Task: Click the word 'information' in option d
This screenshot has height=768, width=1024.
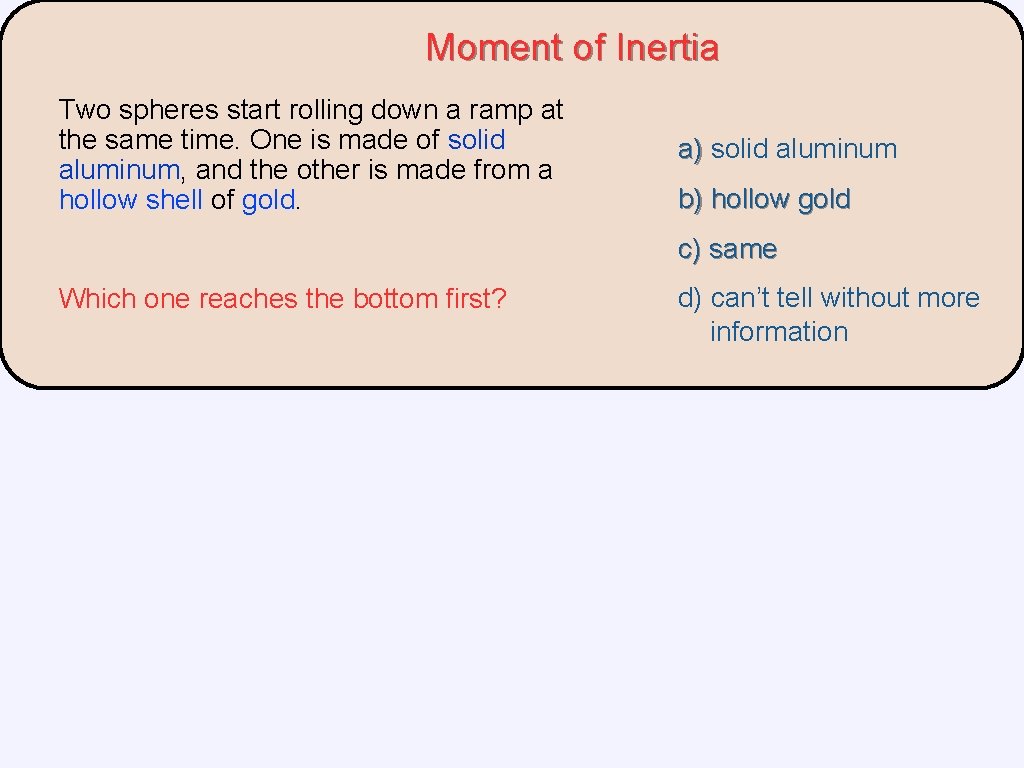Action: click(778, 332)
